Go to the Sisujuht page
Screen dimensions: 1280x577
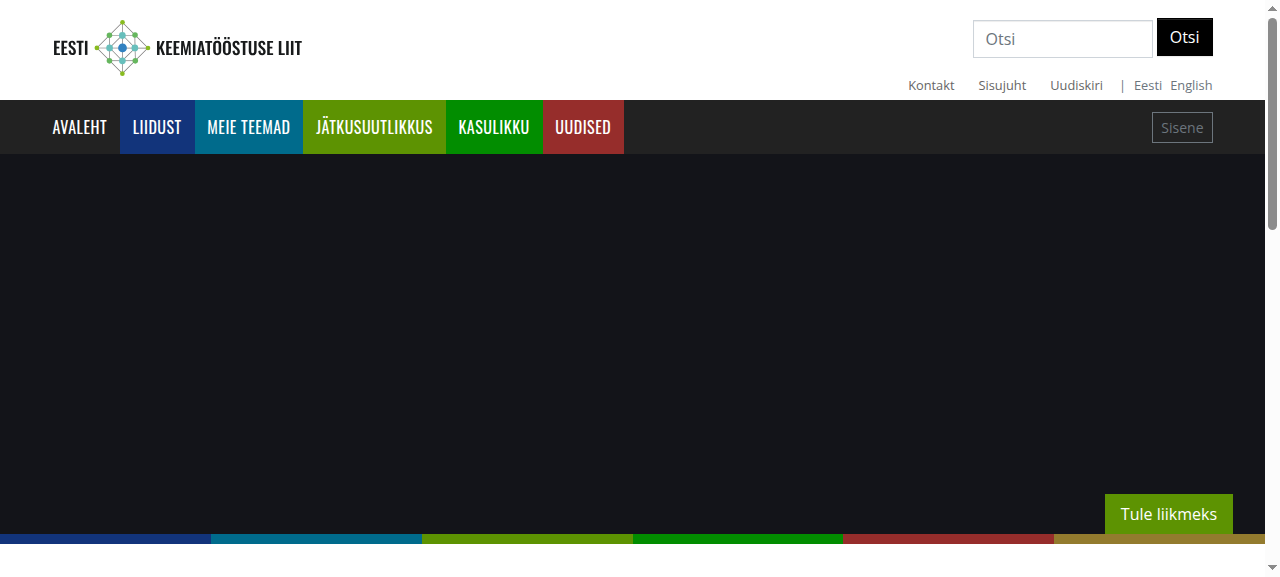click(x=1002, y=86)
